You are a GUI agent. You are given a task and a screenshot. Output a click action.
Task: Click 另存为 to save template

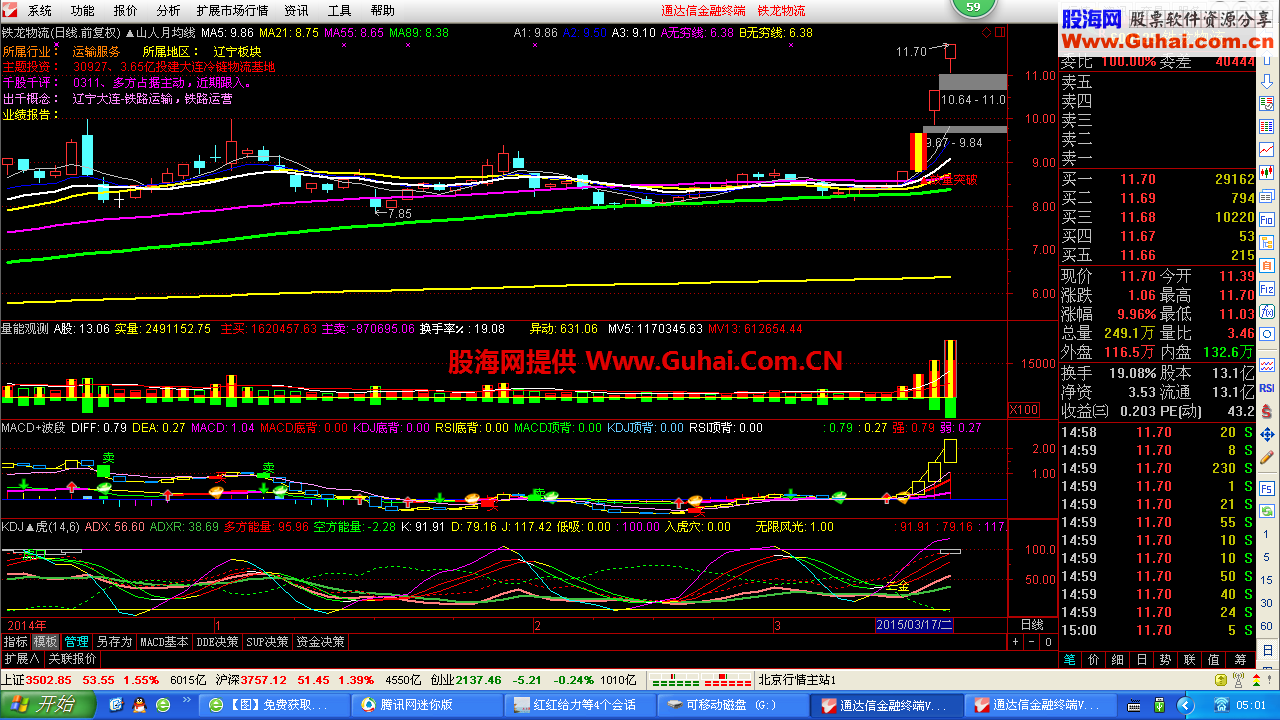tap(114, 642)
